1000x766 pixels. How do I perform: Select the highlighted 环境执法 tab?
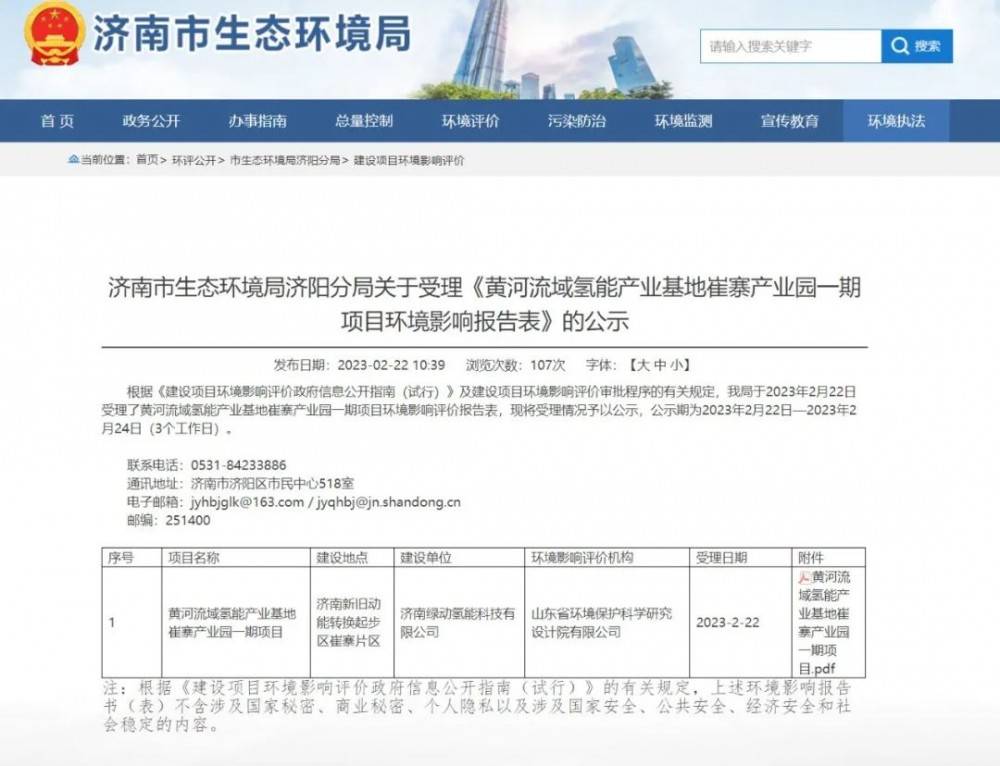896,121
